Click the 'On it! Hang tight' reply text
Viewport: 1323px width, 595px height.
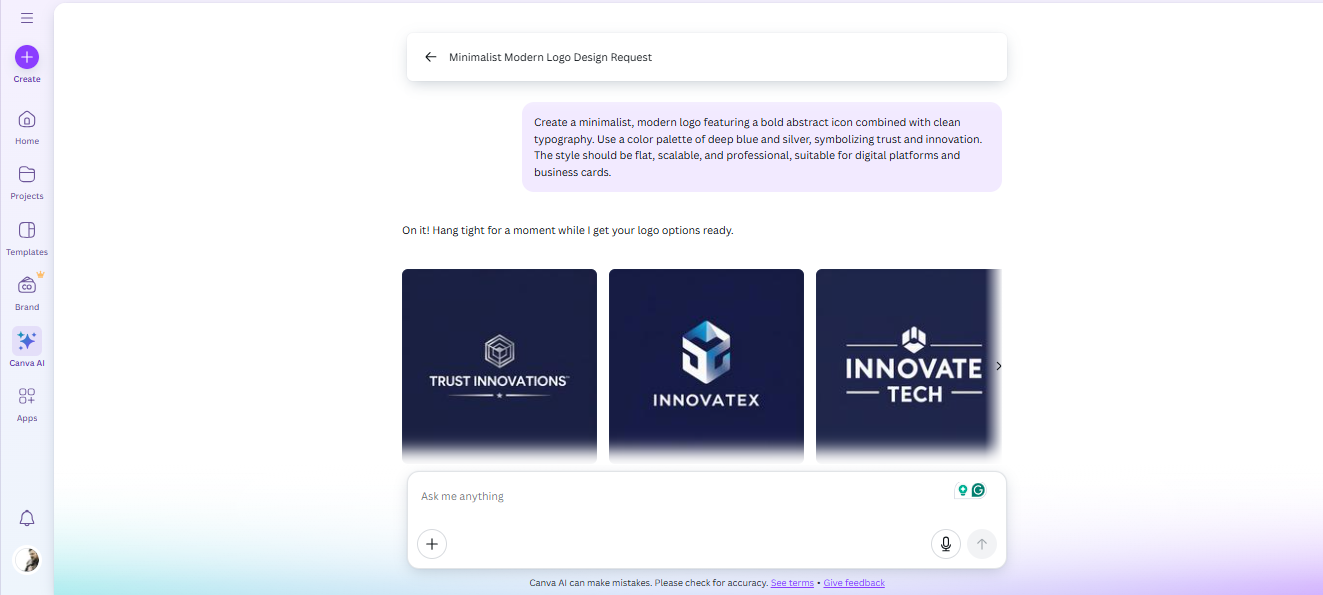pos(568,230)
